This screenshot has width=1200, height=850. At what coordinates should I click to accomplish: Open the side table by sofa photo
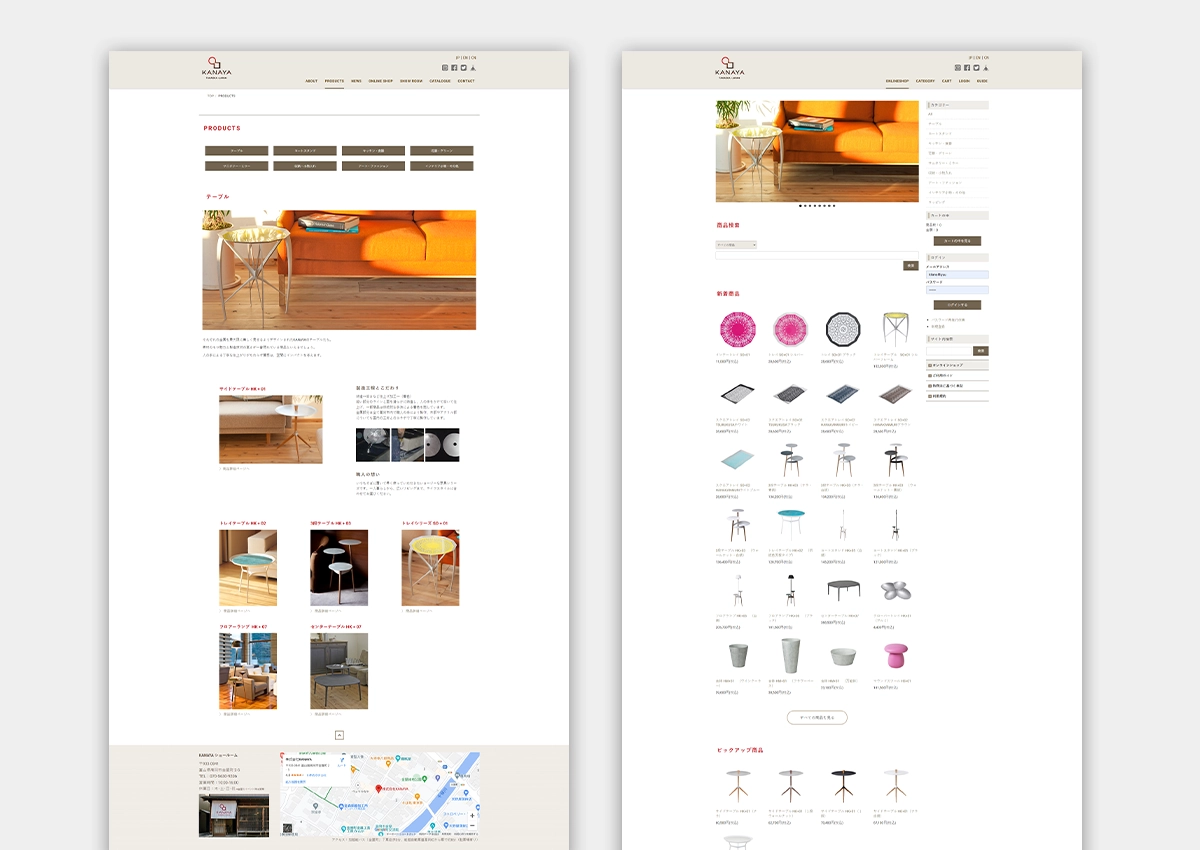click(271, 429)
